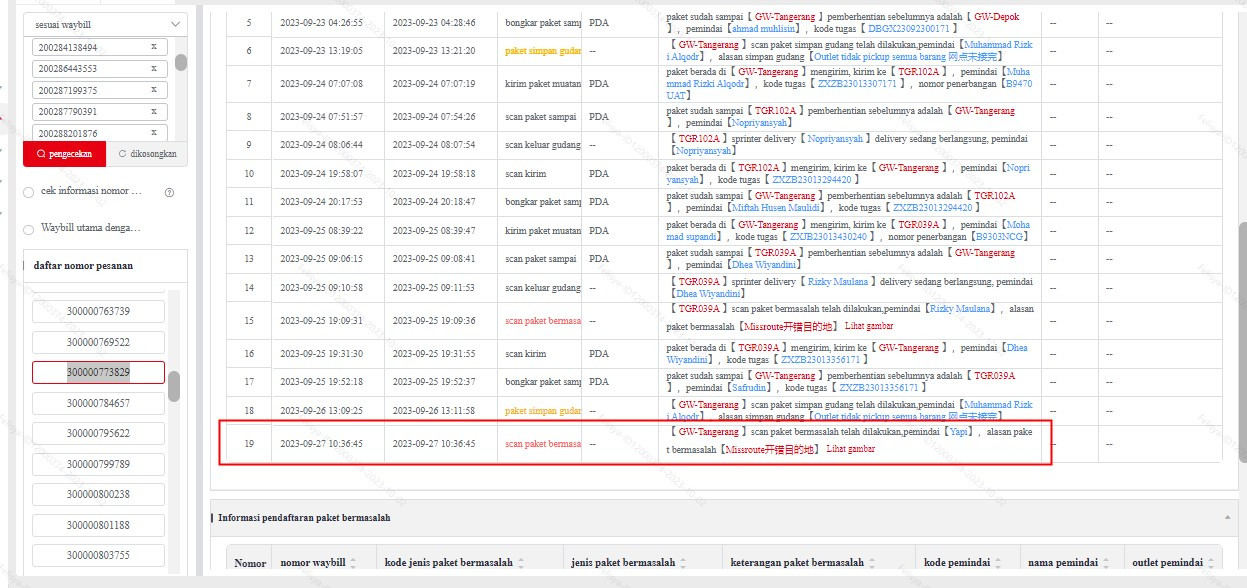Screen dimensions: 1247x588
Task: Click waybill tag 200284138494 field
Action: point(99,47)
